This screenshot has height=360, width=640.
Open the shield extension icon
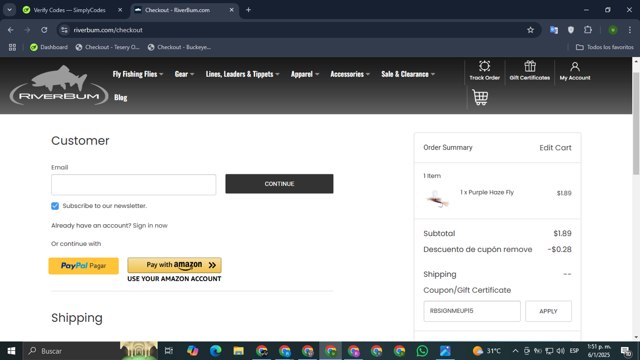point(571,30)
